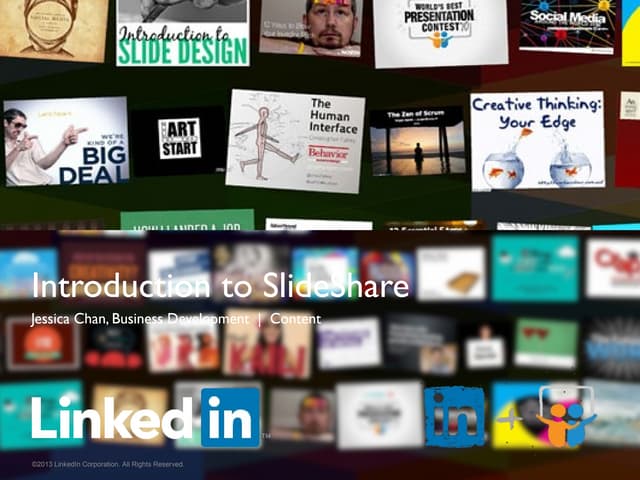
Task: Click the Introduction to SlideShare title
Action: coord(220,286)
